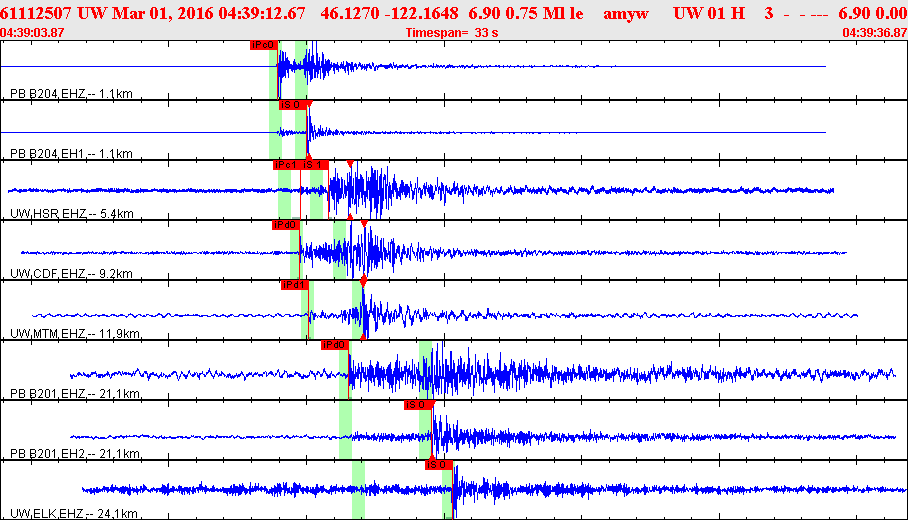Click the UW.ELK.EHZ 24.1km station label
908x520 pixels.
74,514
